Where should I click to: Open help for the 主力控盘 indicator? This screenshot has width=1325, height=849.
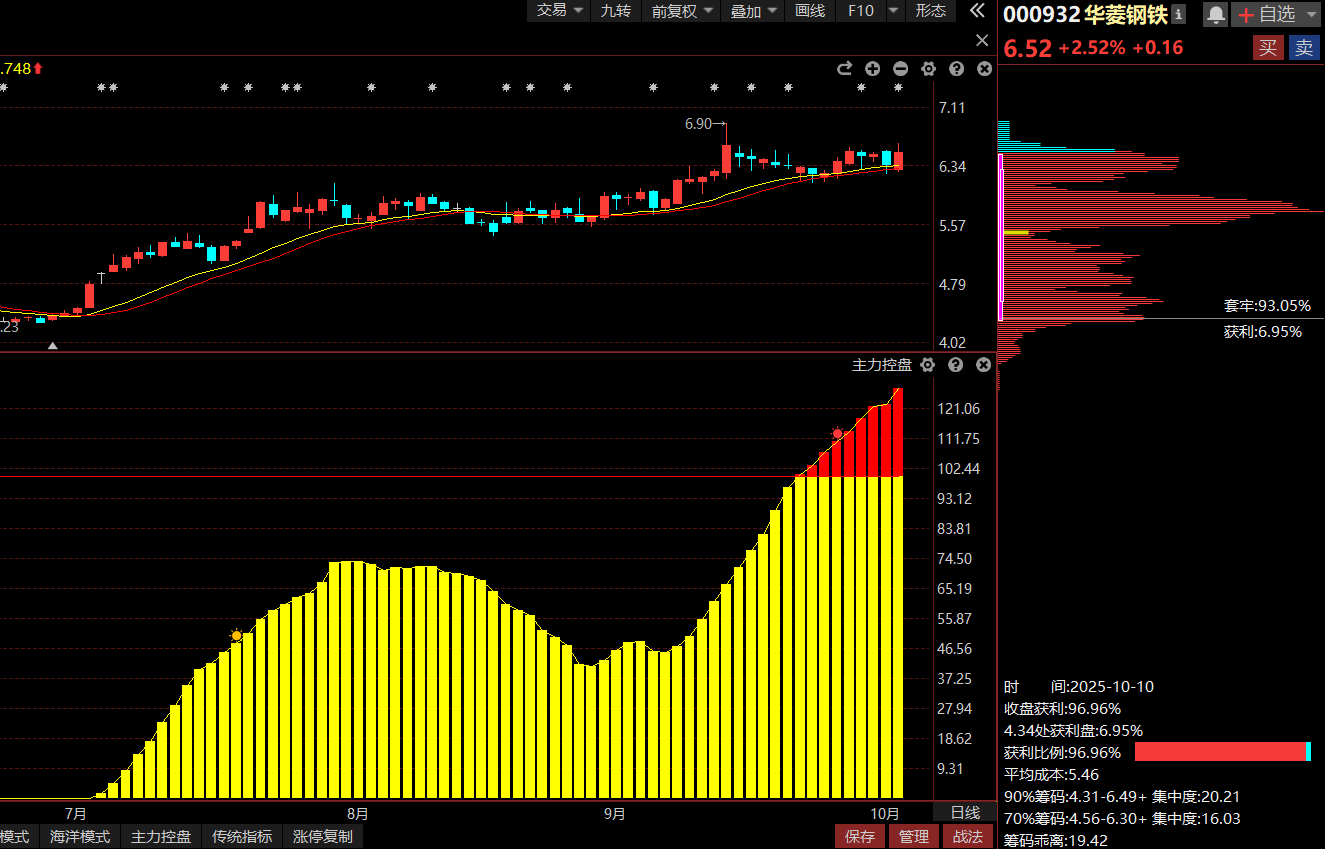coord(955,365)
